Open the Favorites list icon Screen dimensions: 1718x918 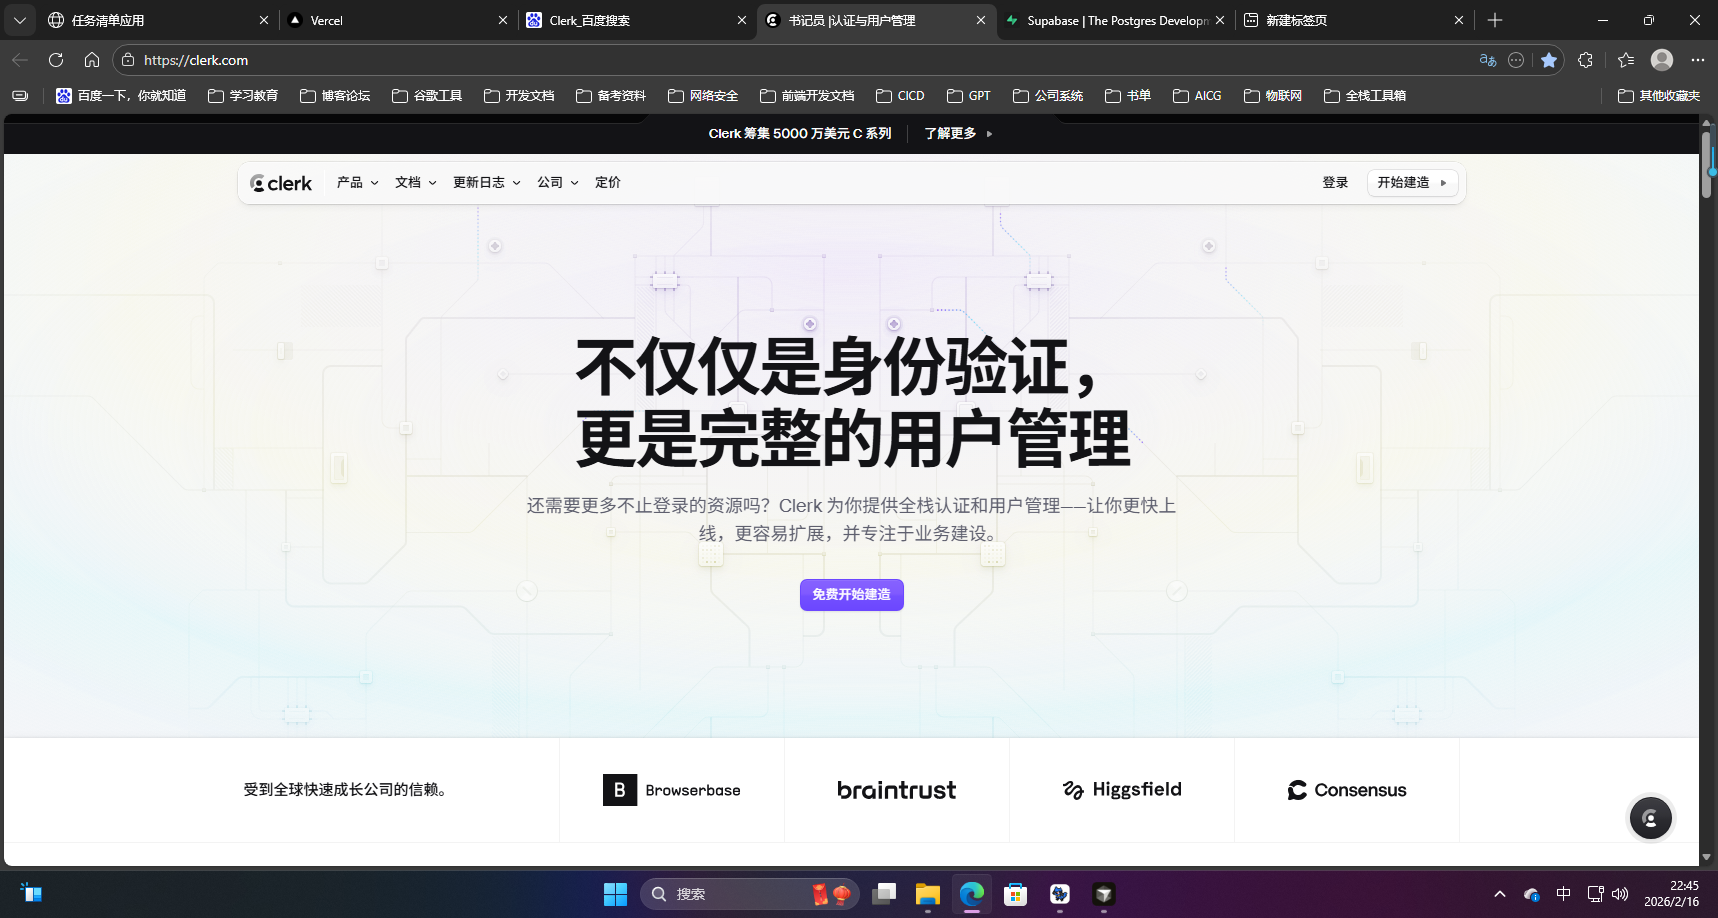[1625, 60]
